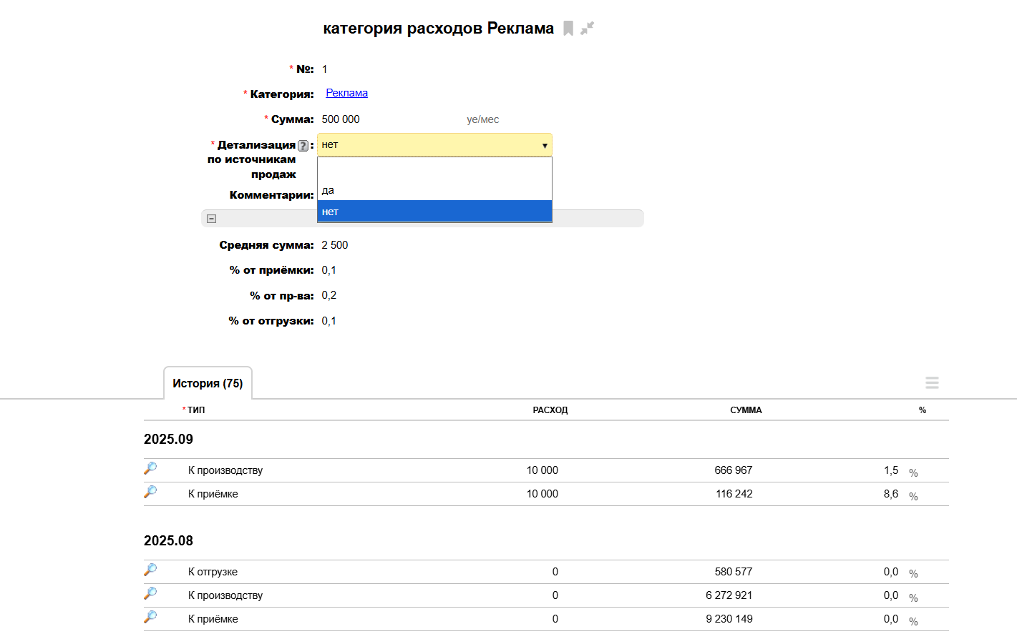
Task: Click the collapse arrows icon beside the title
Action: [588, 29]
